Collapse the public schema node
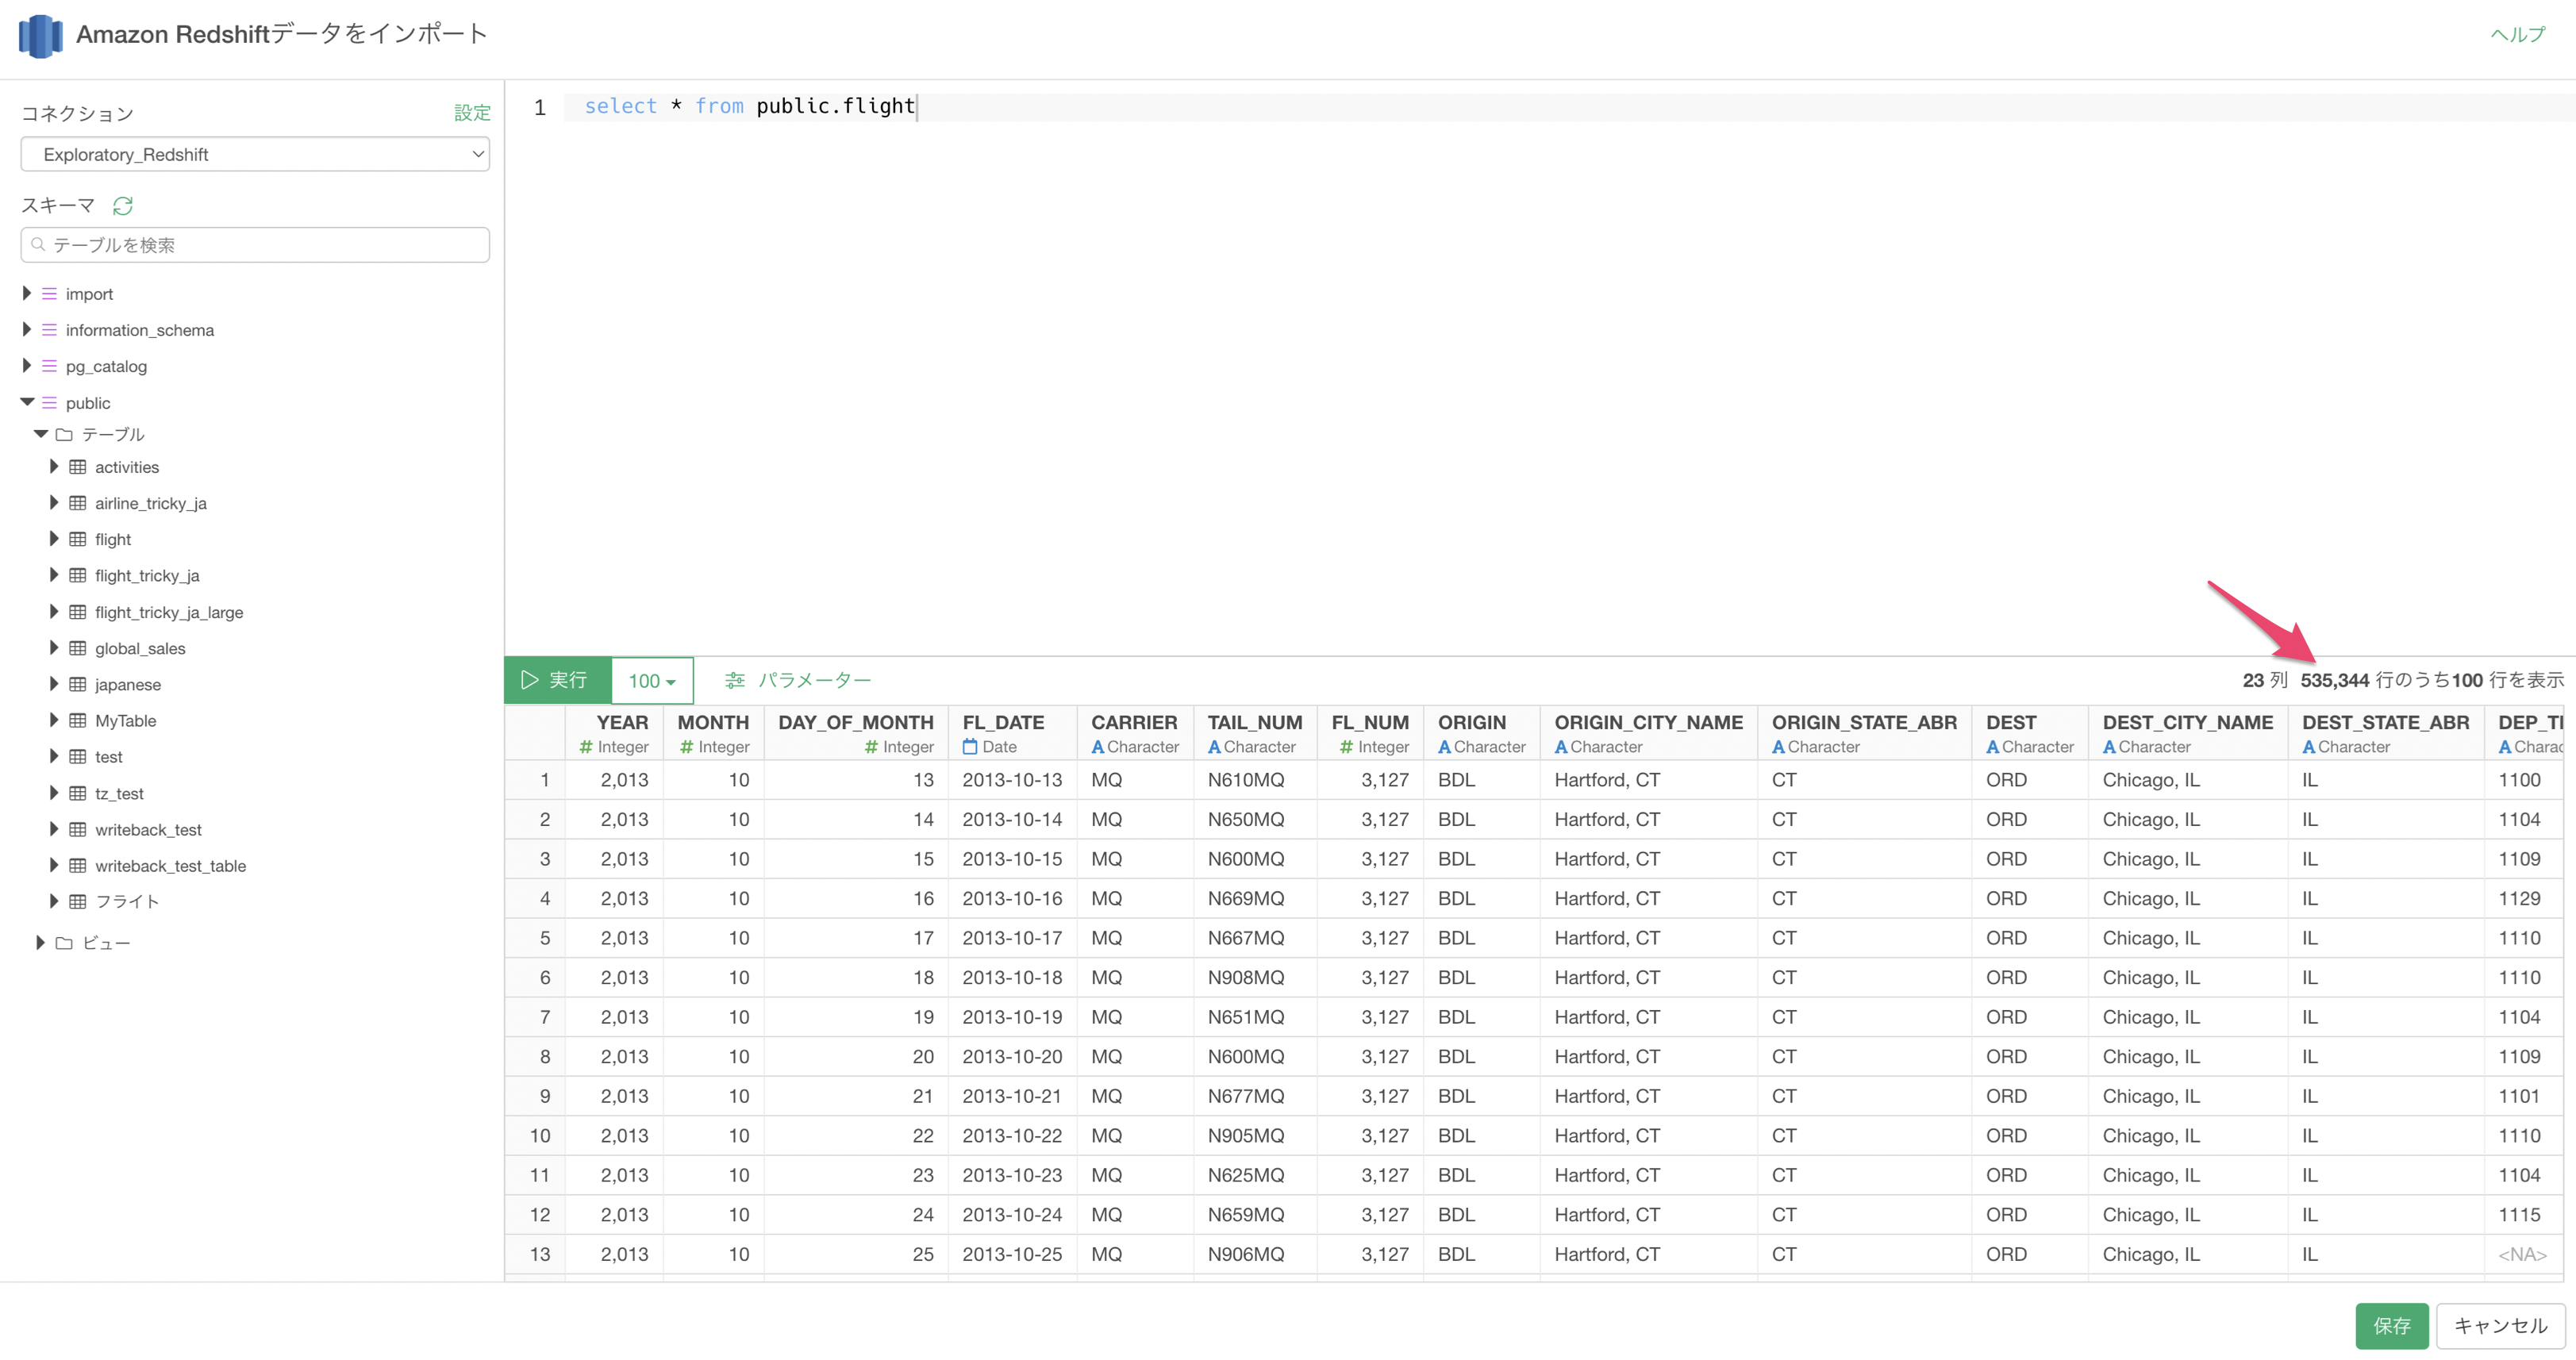Image resolution: width=2576 pixels, height=1360 pixels. (x=27, y=402)
